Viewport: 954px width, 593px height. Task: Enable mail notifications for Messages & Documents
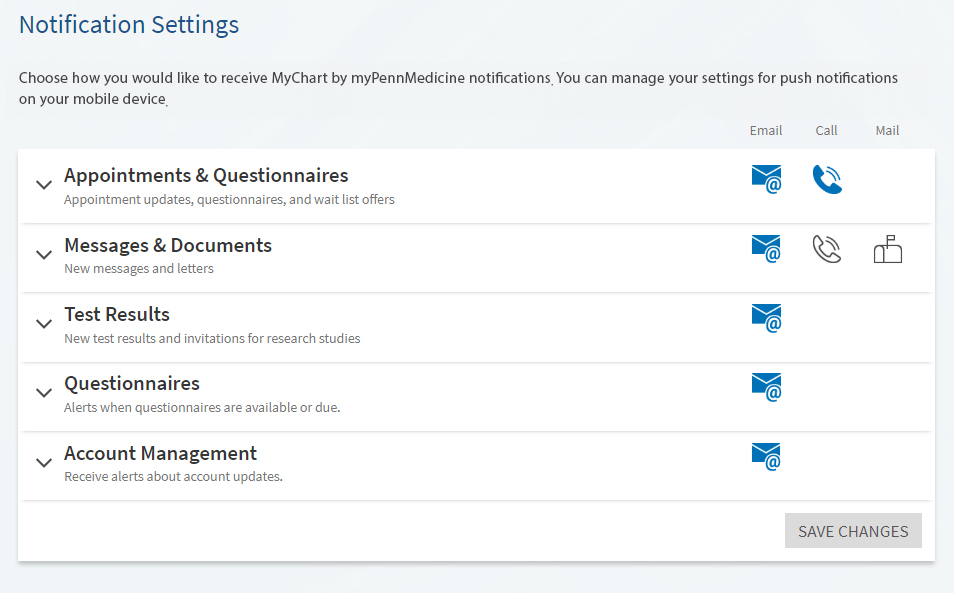(x=888, y=249)
